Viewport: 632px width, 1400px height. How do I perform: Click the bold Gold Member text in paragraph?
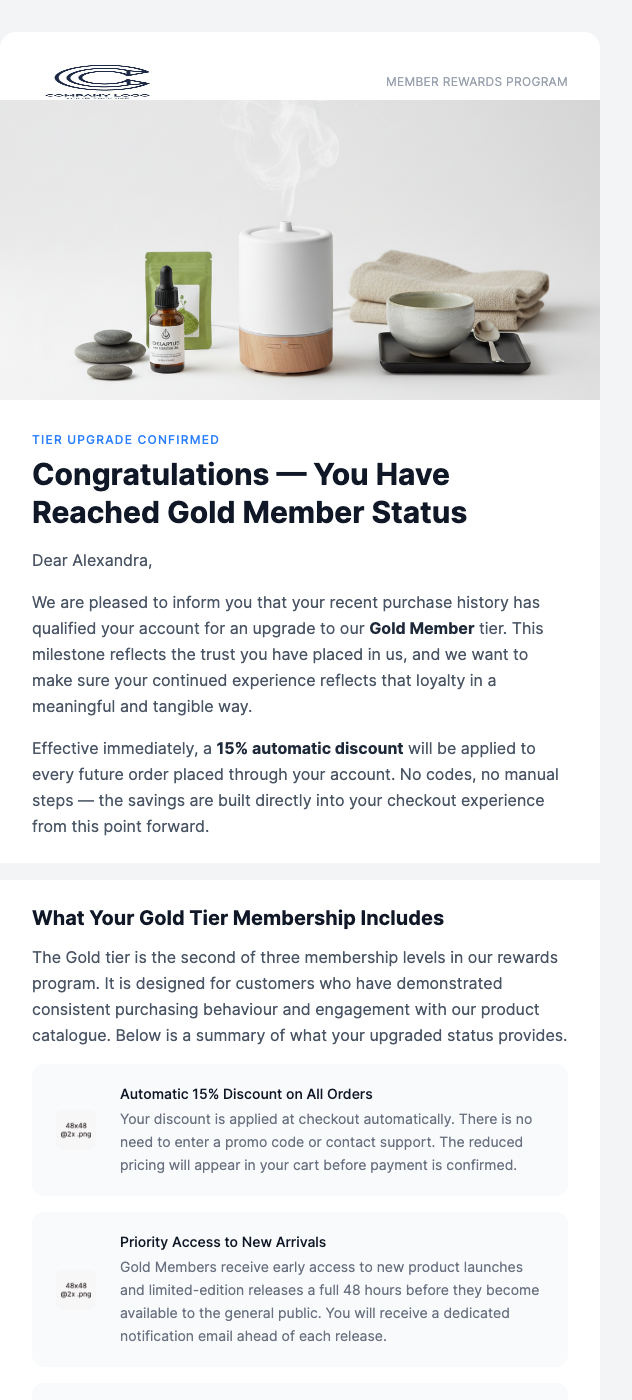(x=421, y=629)
